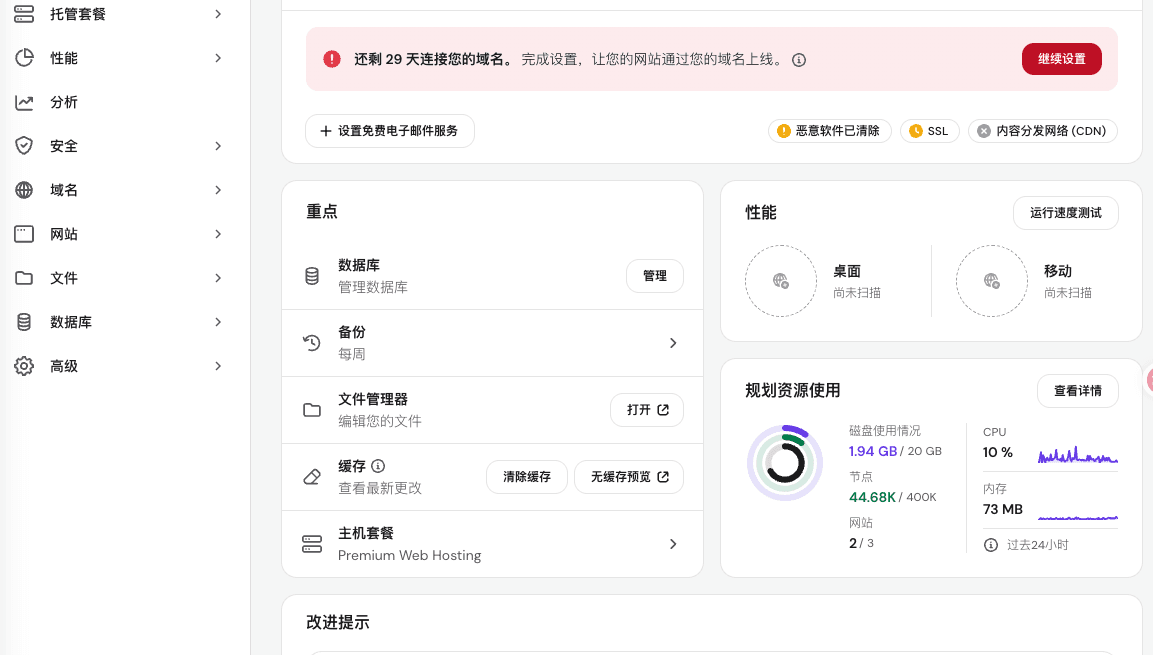
Task: Click the hosting plan server icon in sidebar
Action: pos(24,14)
